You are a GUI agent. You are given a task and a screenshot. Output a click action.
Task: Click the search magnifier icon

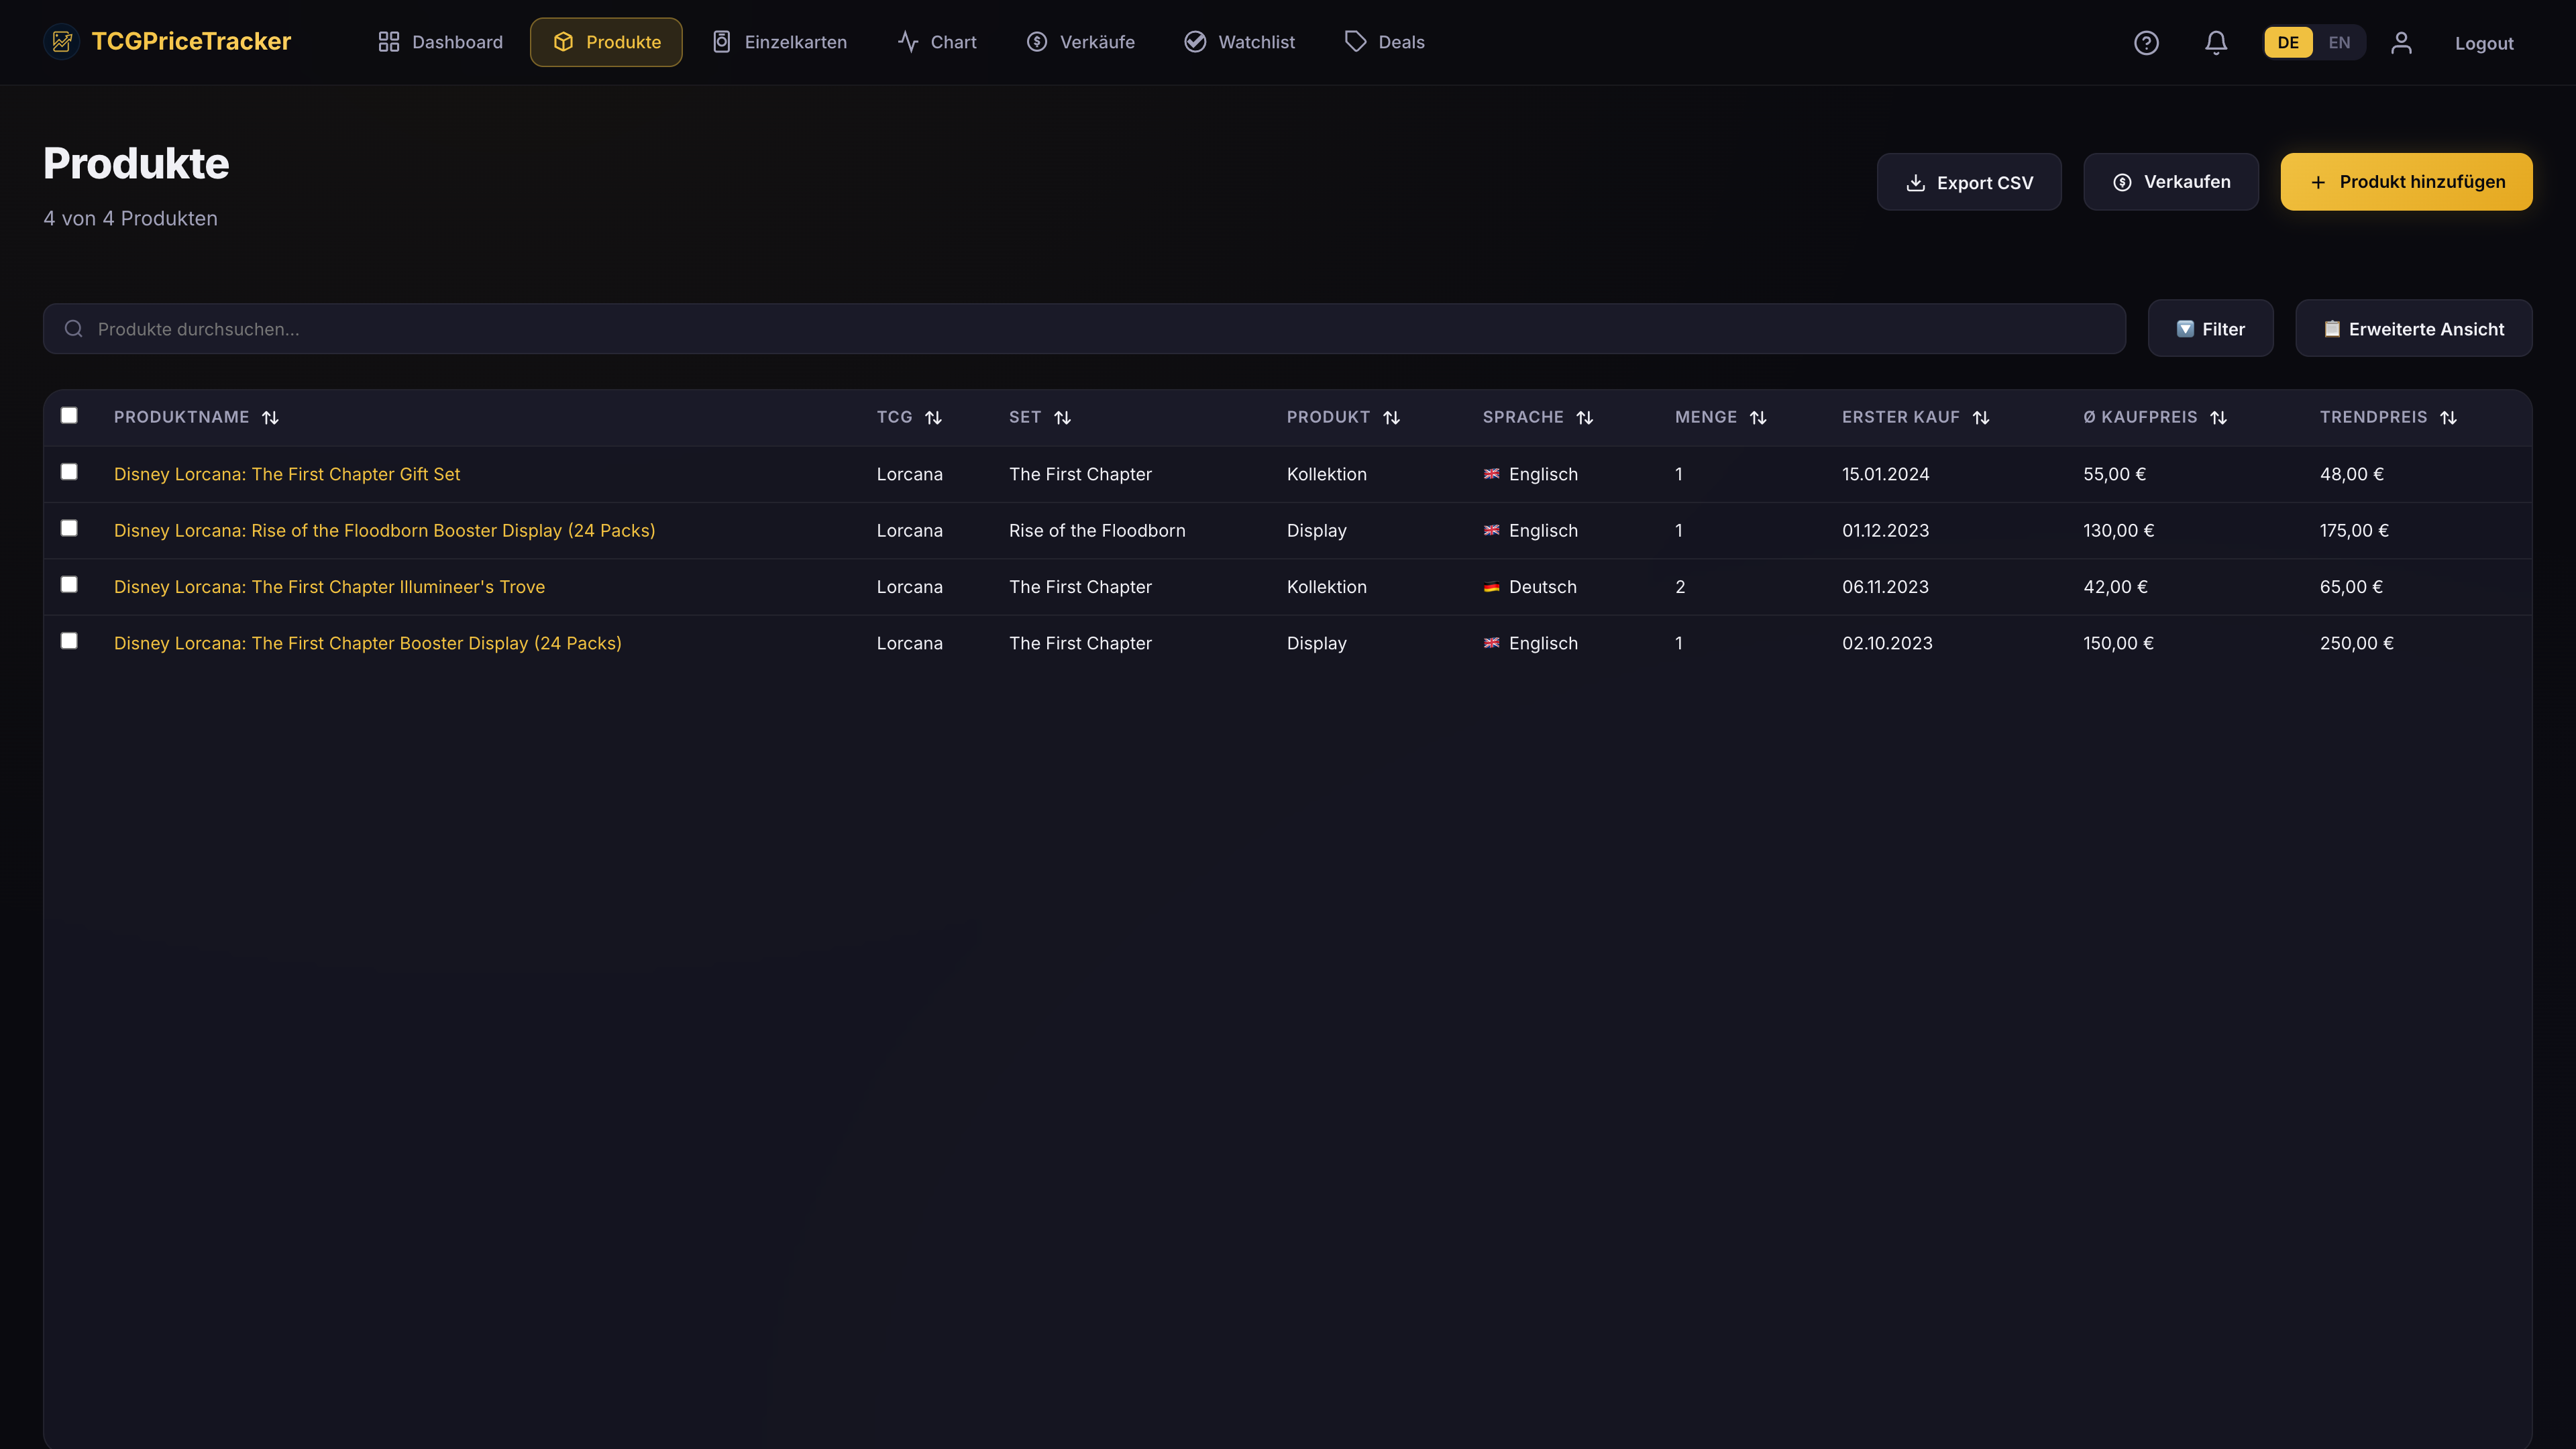click(x=74, y=329)
